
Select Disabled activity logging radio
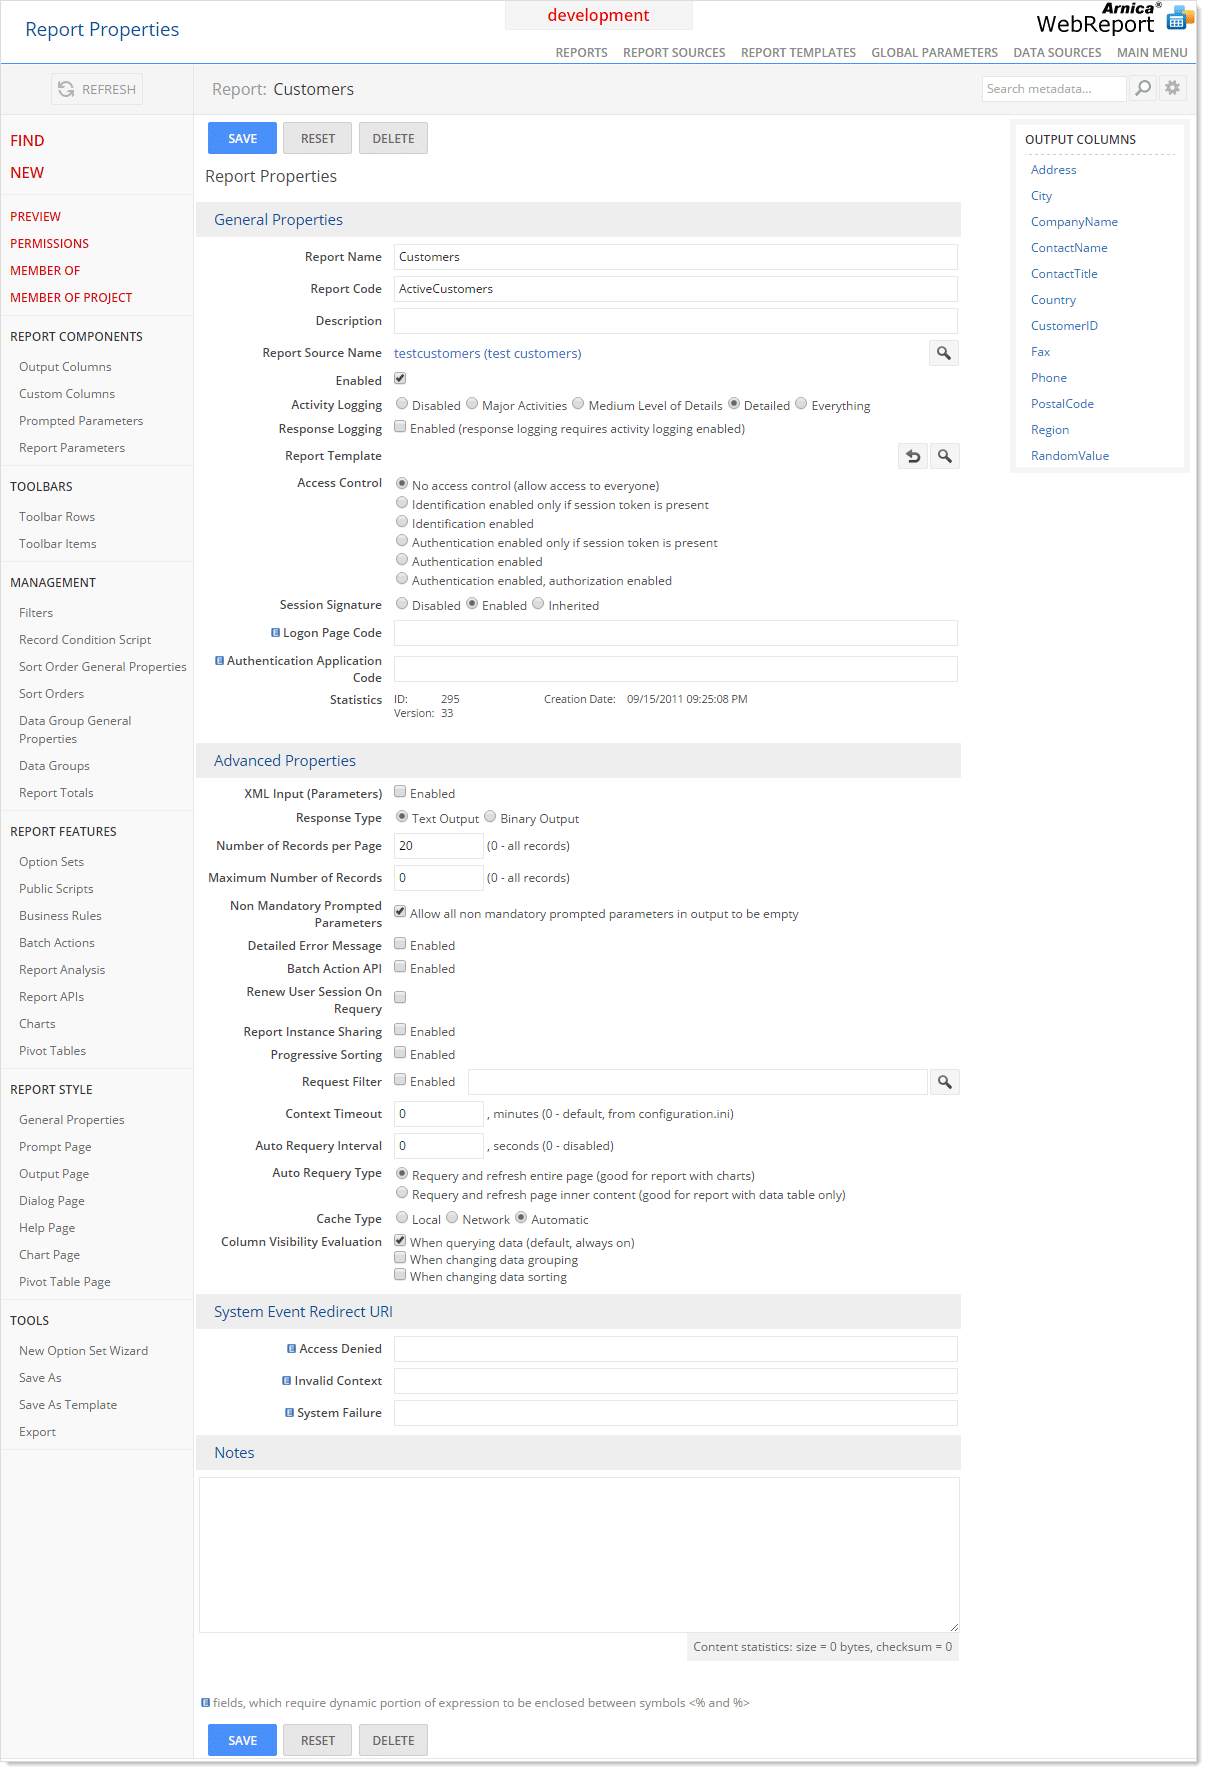pos(402,404)
